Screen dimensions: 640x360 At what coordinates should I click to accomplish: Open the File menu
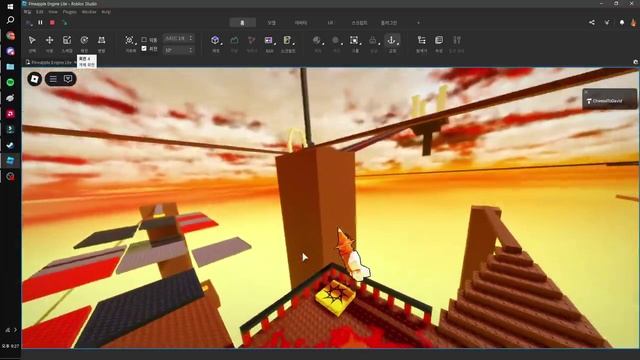[27, 12]
